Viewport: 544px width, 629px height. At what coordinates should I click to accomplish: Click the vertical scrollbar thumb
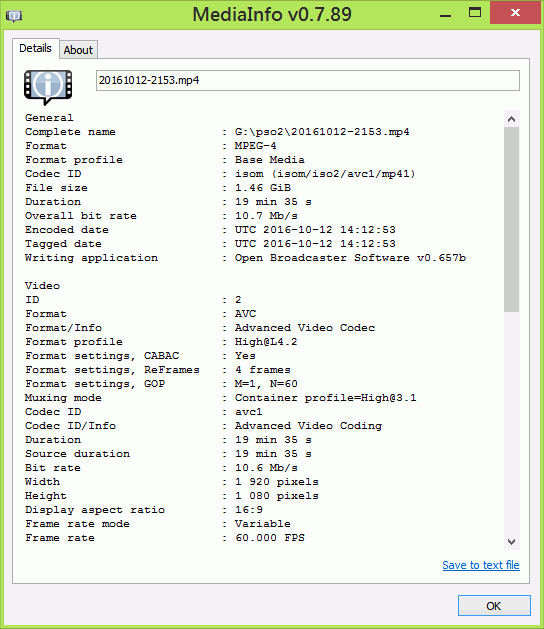click(512, 219)
